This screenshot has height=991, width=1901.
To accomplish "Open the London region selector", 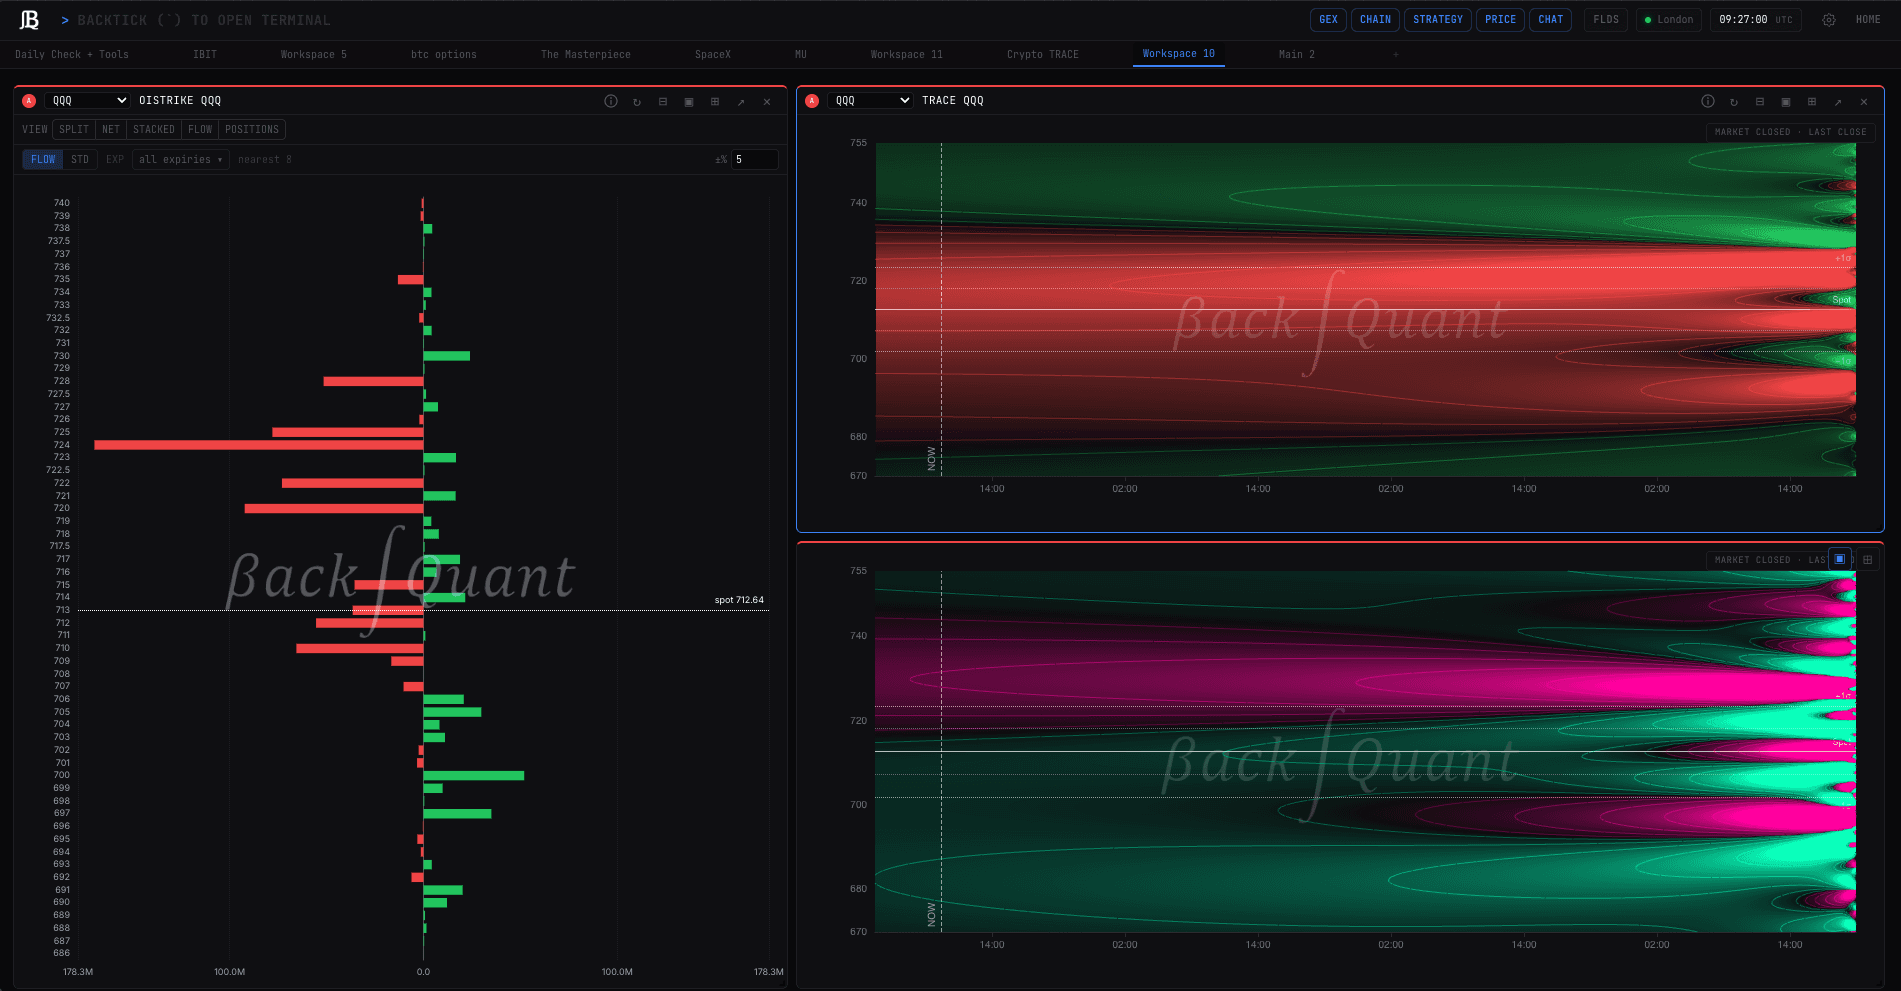I will [x=1669, y=20].
